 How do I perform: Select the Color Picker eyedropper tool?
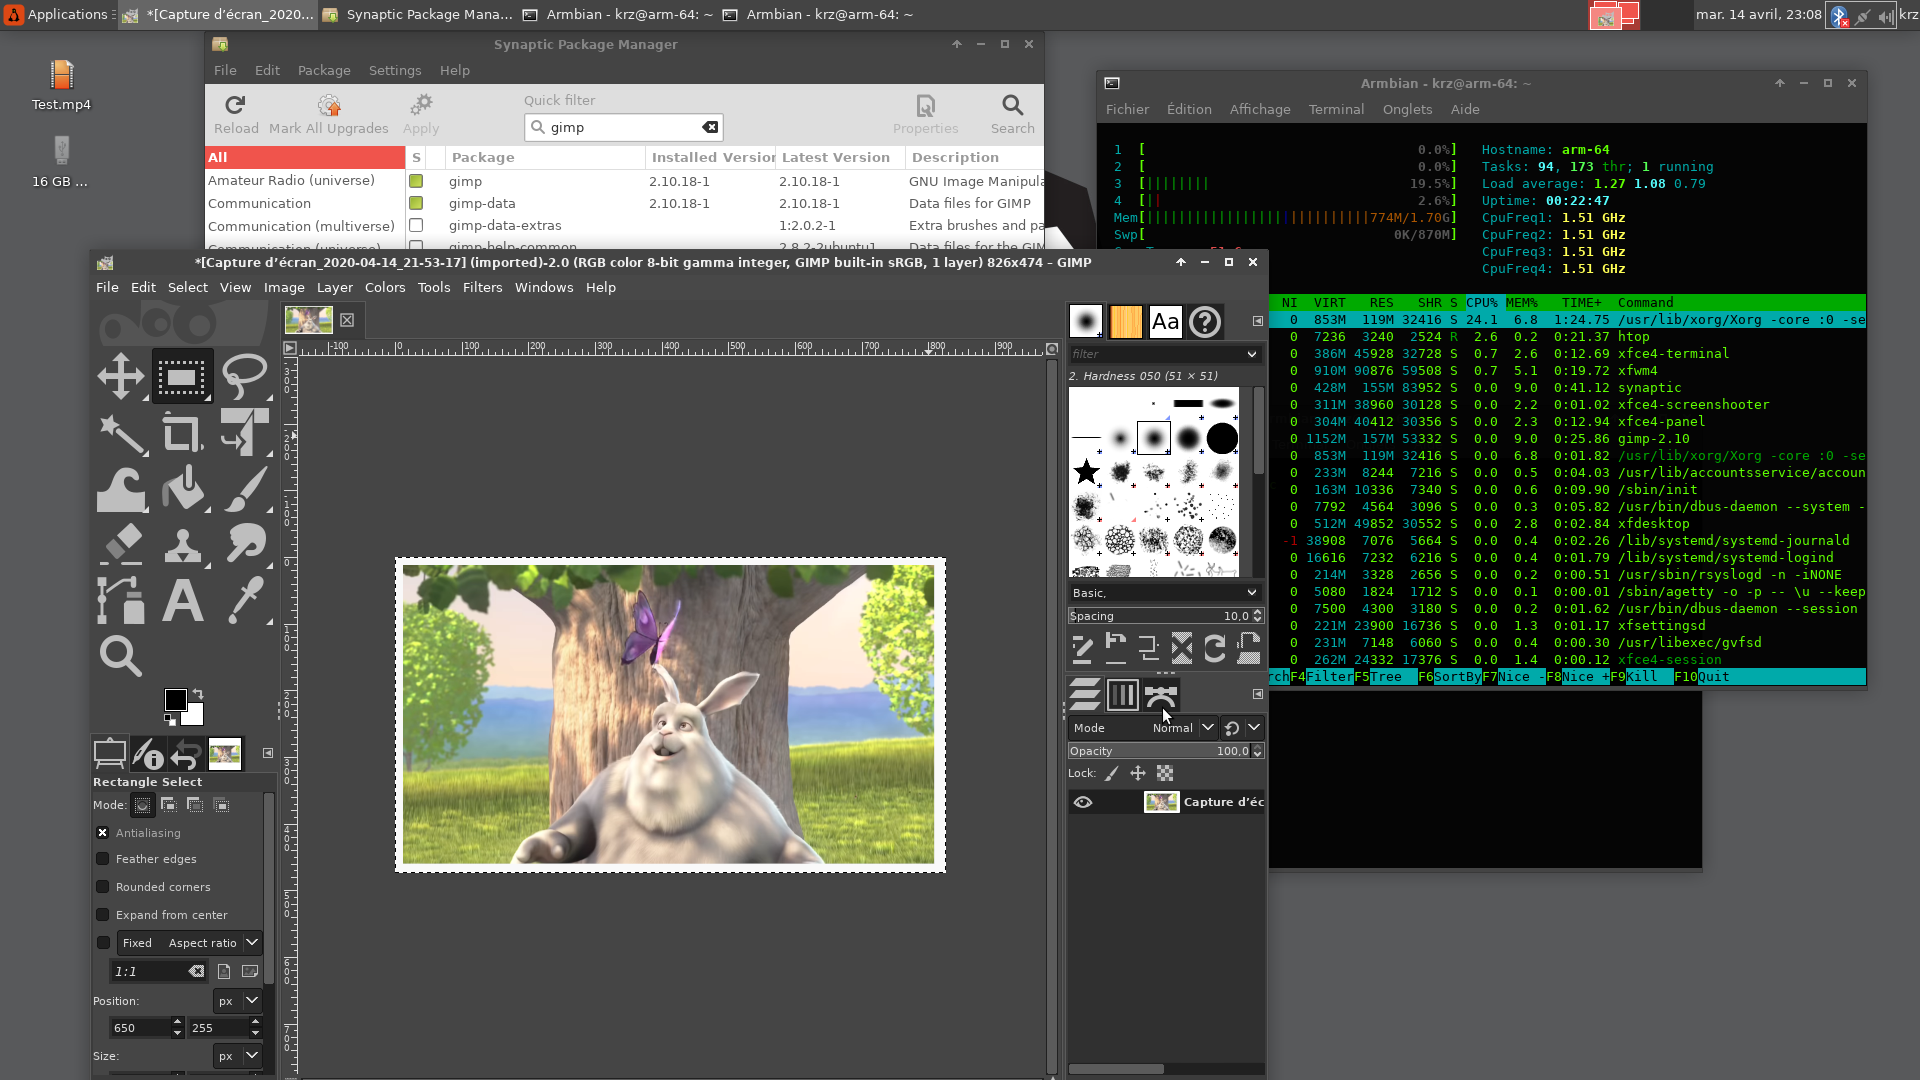244,600
